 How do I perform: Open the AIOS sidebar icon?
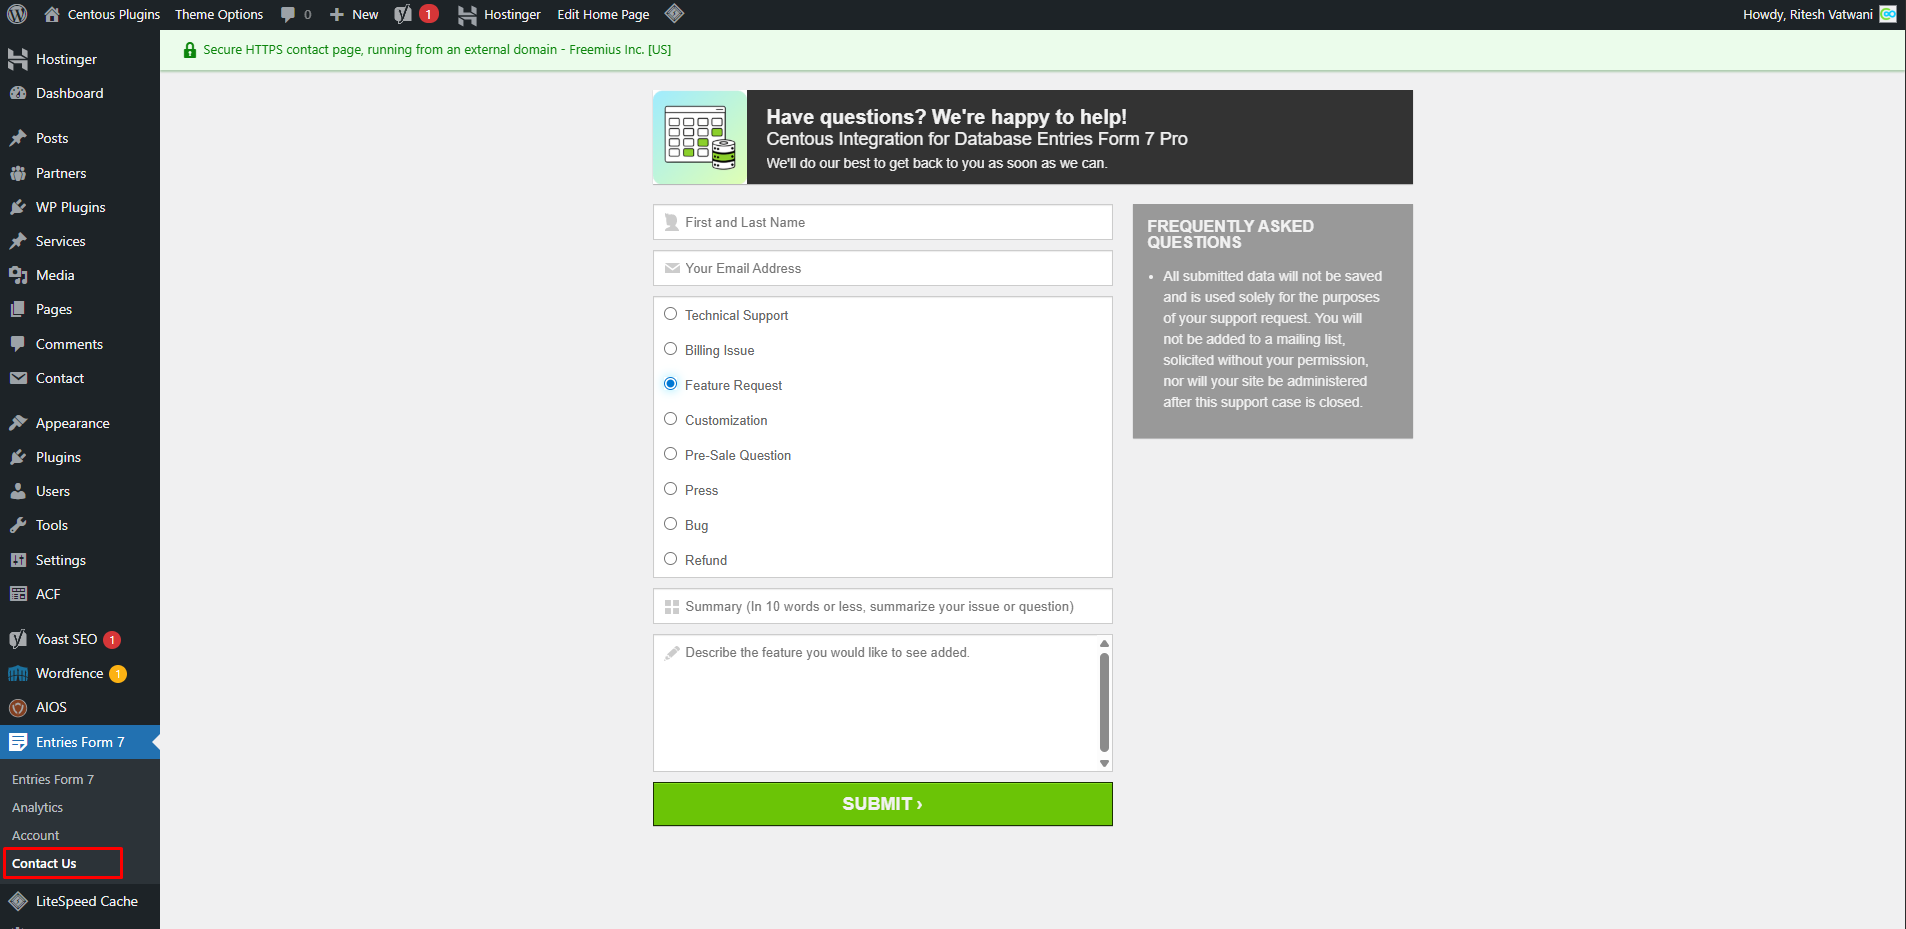[18, 707]
